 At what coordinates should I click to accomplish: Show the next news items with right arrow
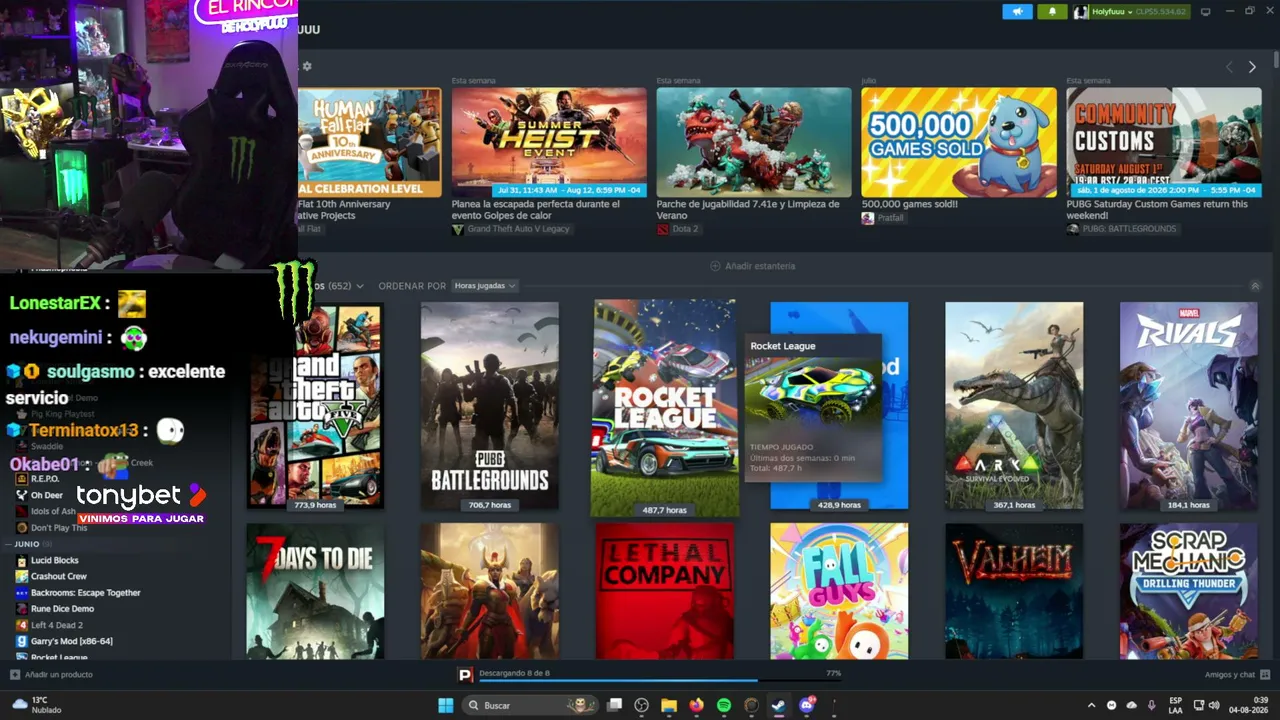coord(1252,67)
